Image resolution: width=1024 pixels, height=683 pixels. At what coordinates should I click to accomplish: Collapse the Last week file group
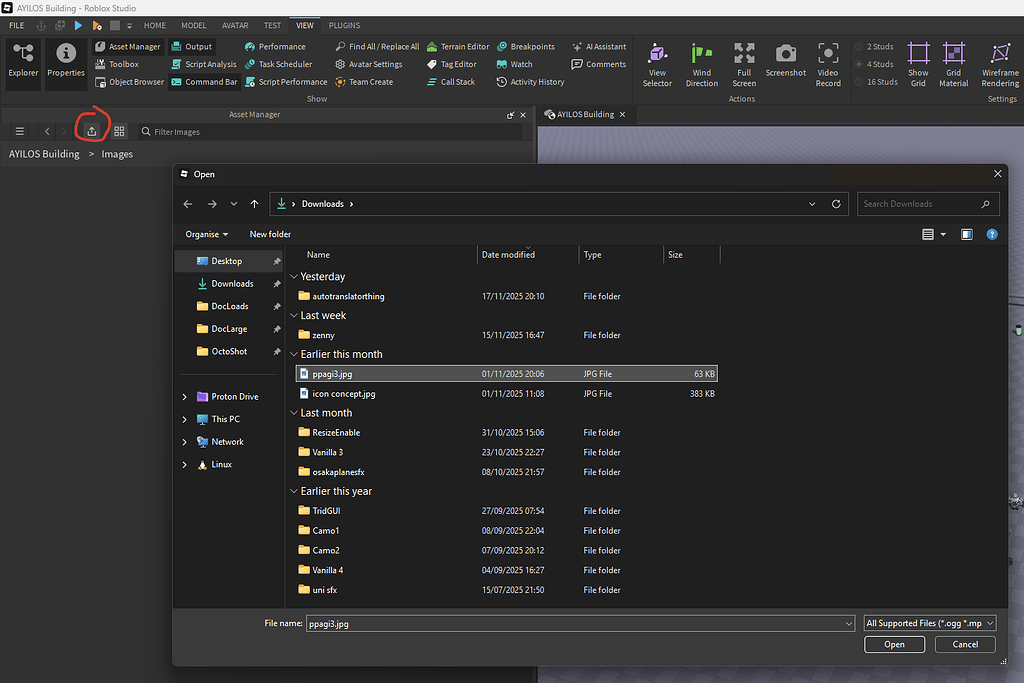point(293,315)
